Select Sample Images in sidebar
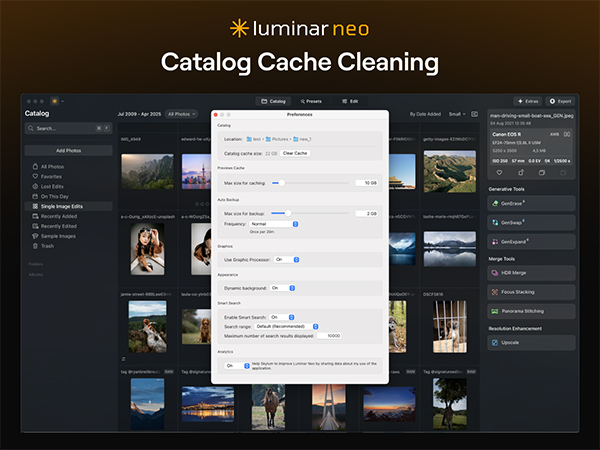The image size is (600, 450). [x=68, y=236]
